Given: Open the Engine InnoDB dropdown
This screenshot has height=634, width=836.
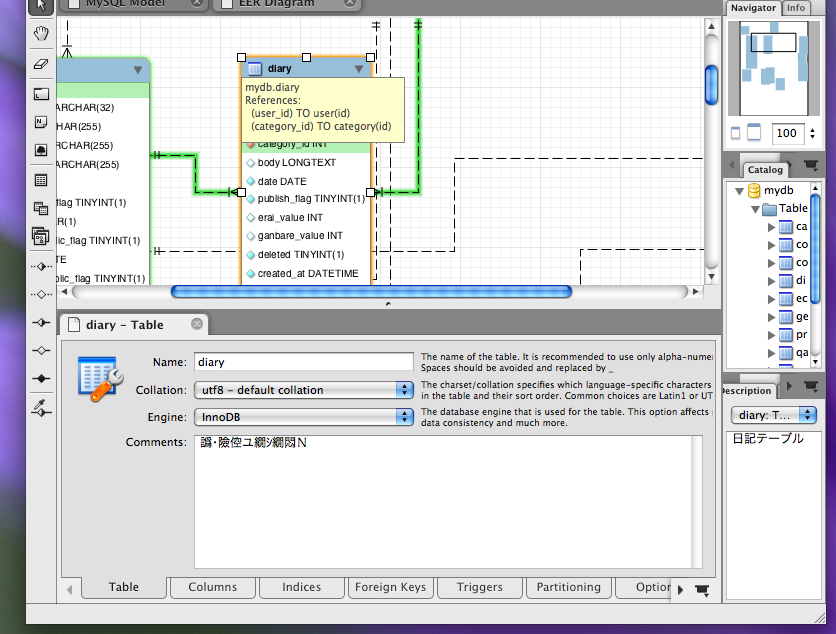Looking at the screenshot, I should click(x=302, y=417).
